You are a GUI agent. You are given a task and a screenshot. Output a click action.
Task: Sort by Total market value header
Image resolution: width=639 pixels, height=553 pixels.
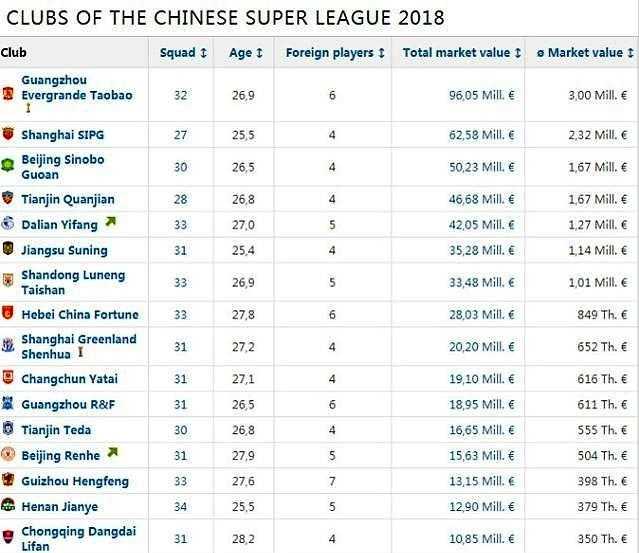pos(462,53)
